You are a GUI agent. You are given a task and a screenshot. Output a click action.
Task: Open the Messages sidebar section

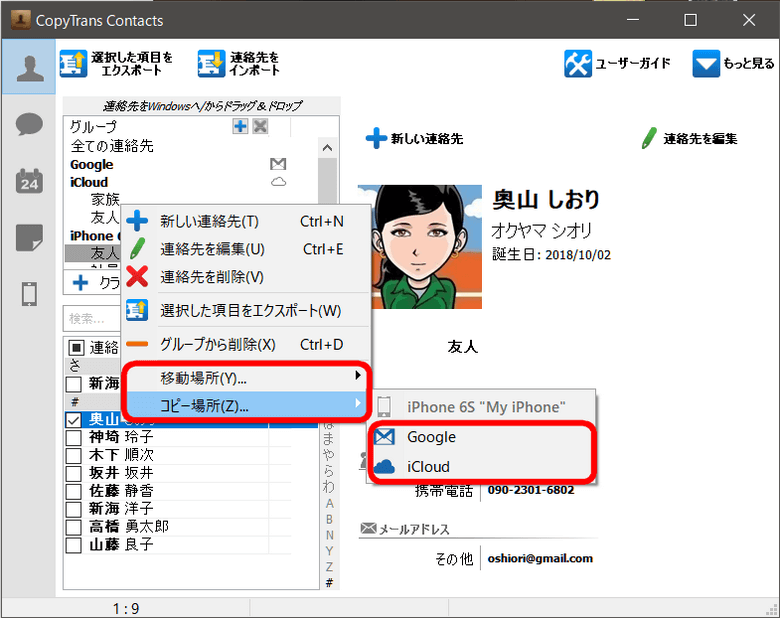pos(29,124)
